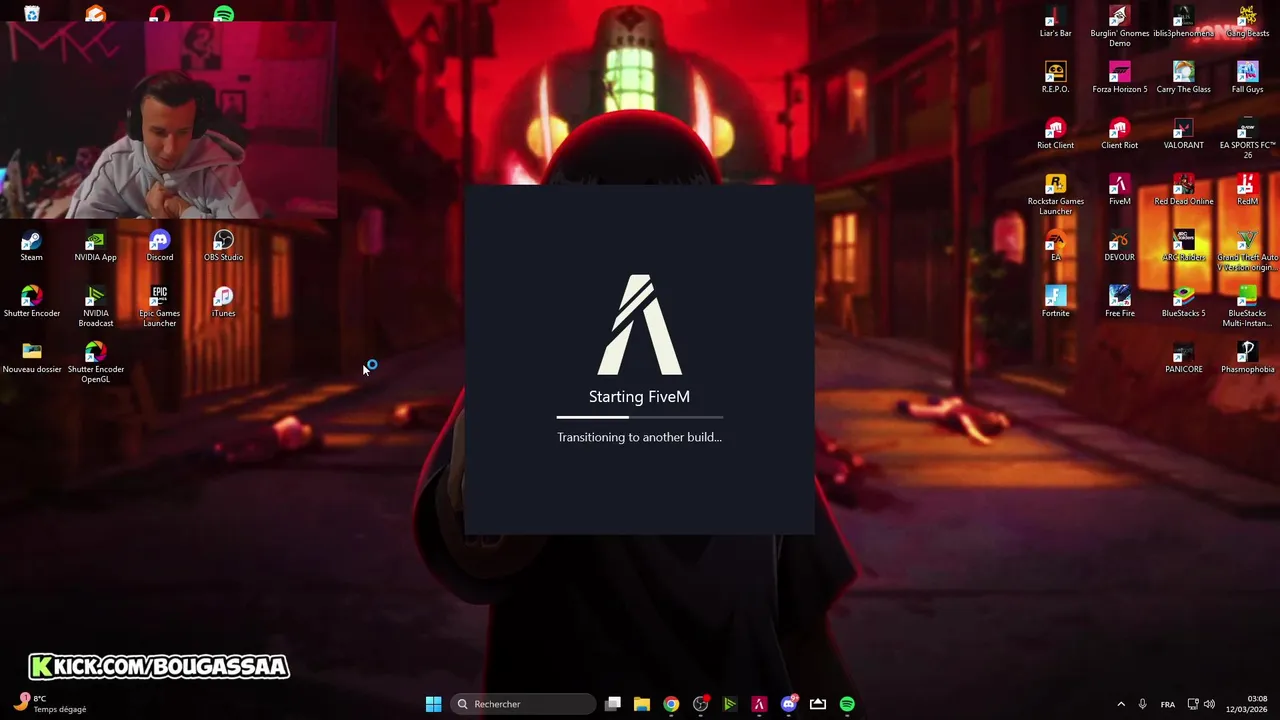Select the Grand Theft Auto V shortcut

point(1247,251)
